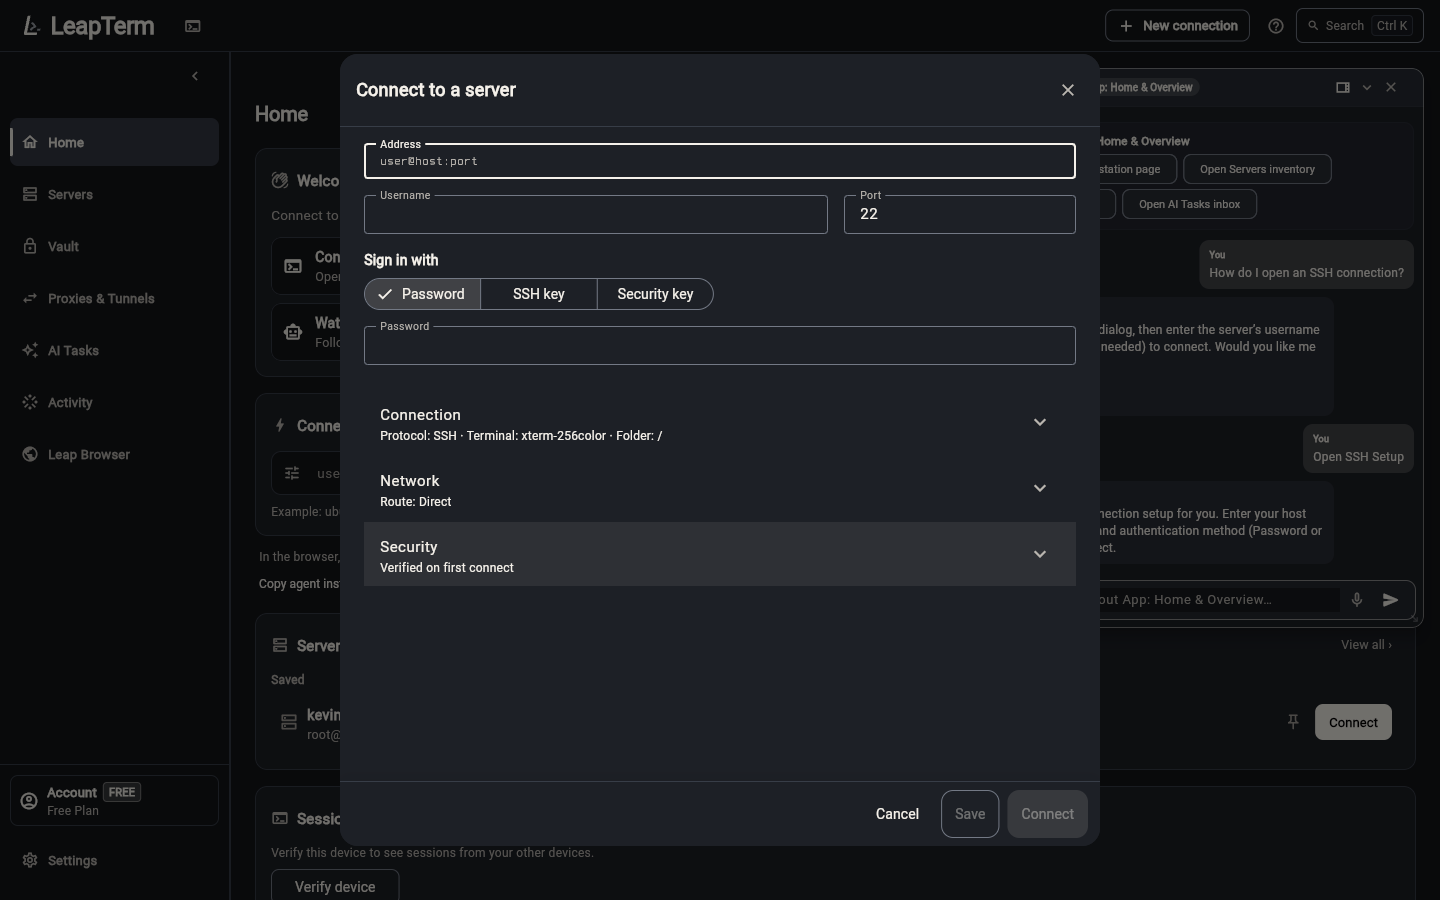Click the dialog's Connect button

pos(1047,814)
